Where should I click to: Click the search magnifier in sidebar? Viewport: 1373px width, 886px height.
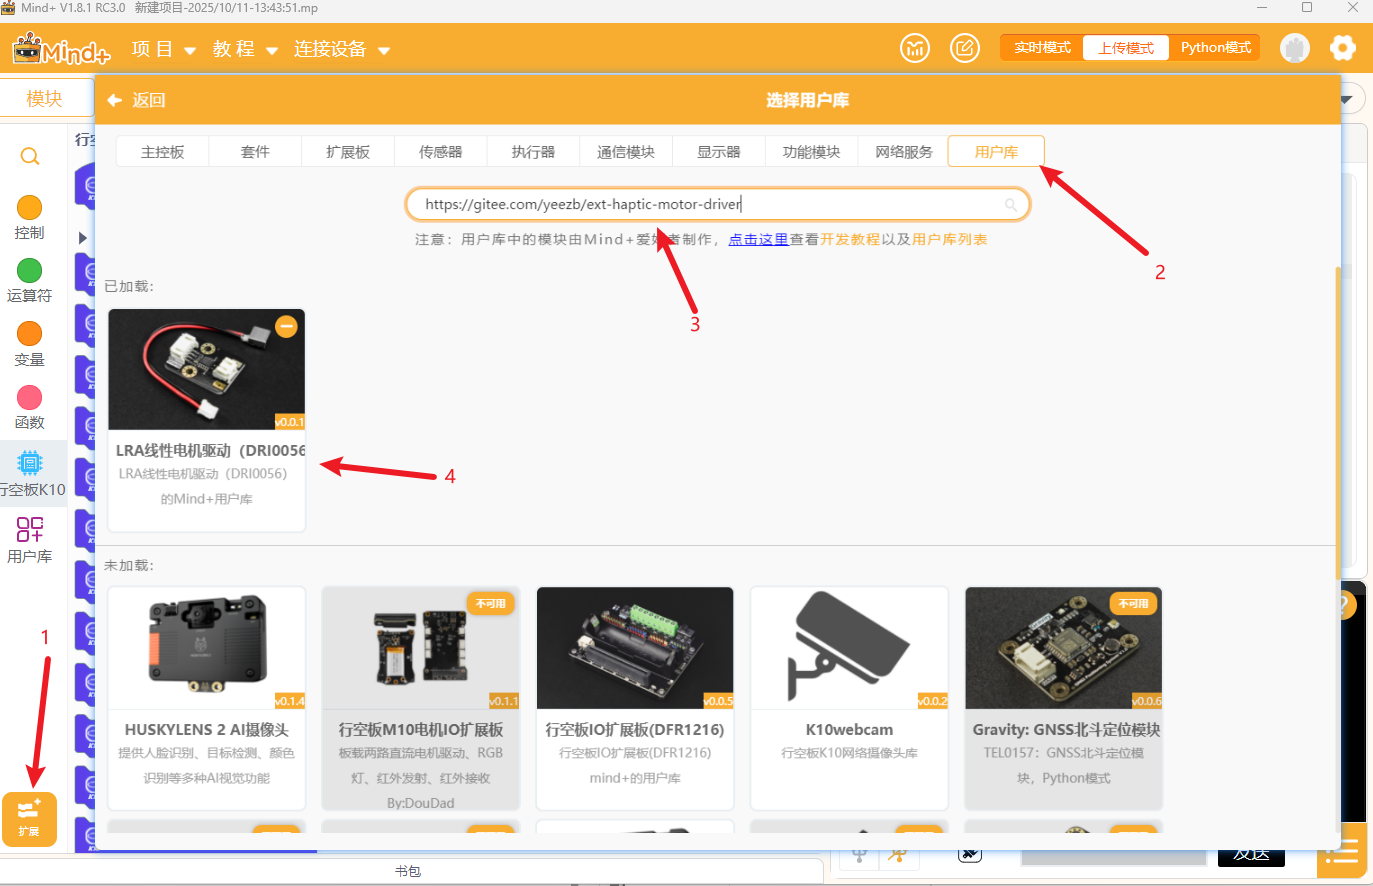30,157
